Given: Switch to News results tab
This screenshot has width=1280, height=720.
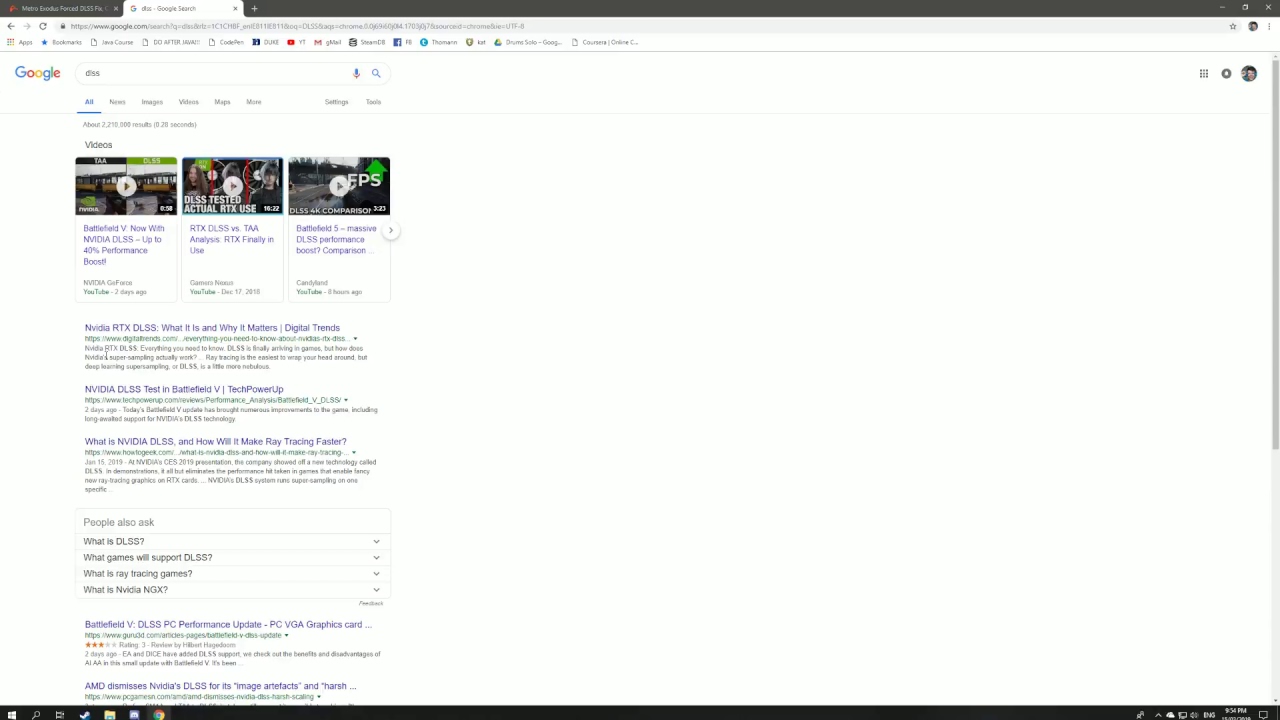Looking at the screenshot, I should click(x=117, y=102).
